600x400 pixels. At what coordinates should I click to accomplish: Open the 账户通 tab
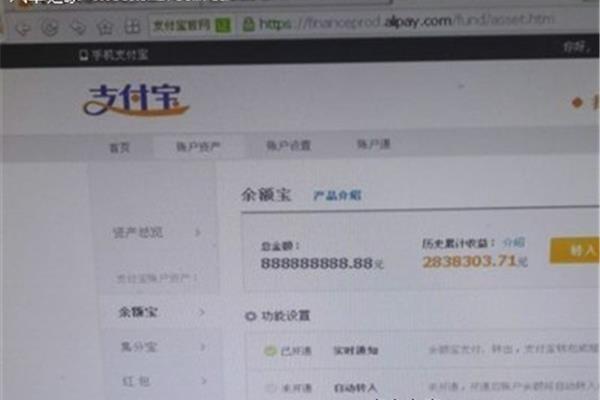click(x=373, y=144)
